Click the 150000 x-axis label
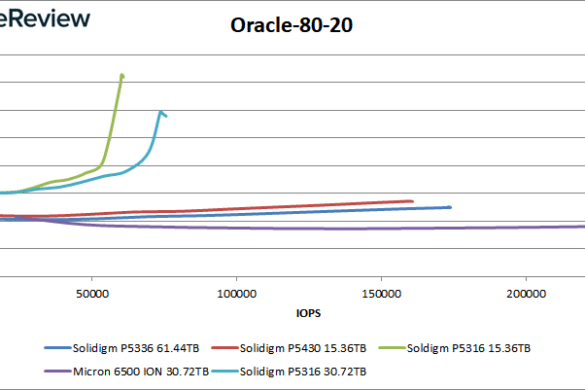 click(x=381, y=294)
